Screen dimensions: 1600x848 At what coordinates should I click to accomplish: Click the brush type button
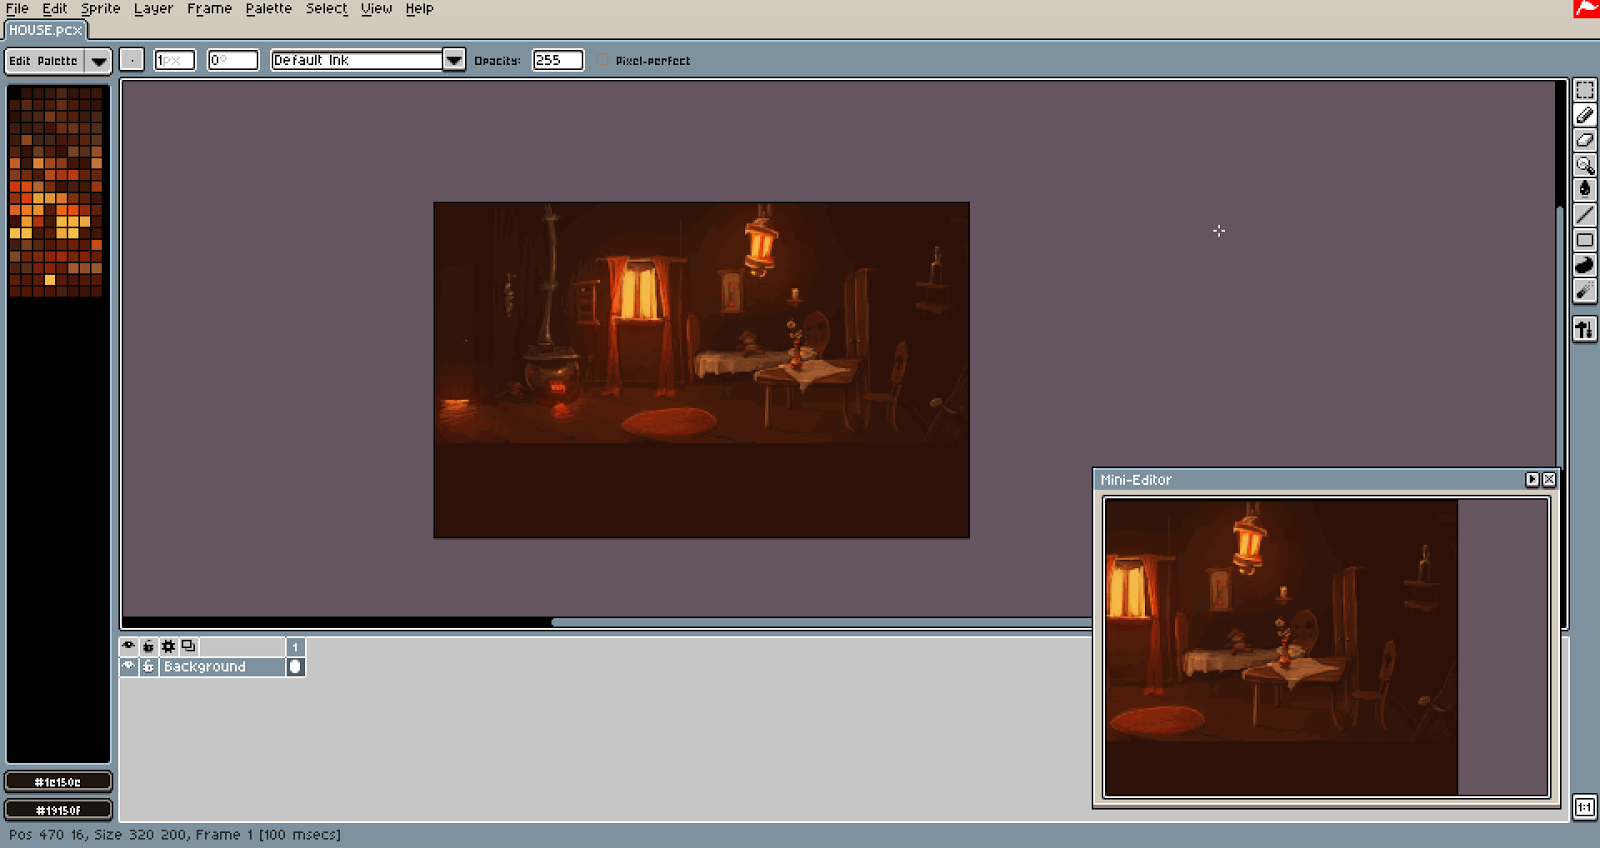tap(132, 60)
